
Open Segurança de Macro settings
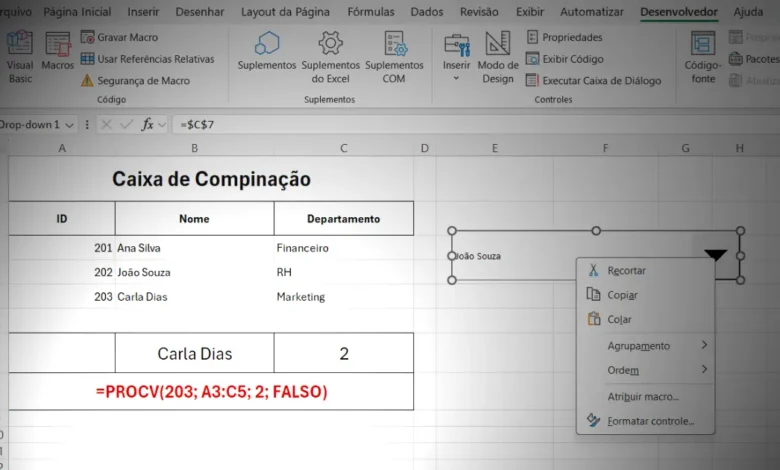click(x=135, y=81)
